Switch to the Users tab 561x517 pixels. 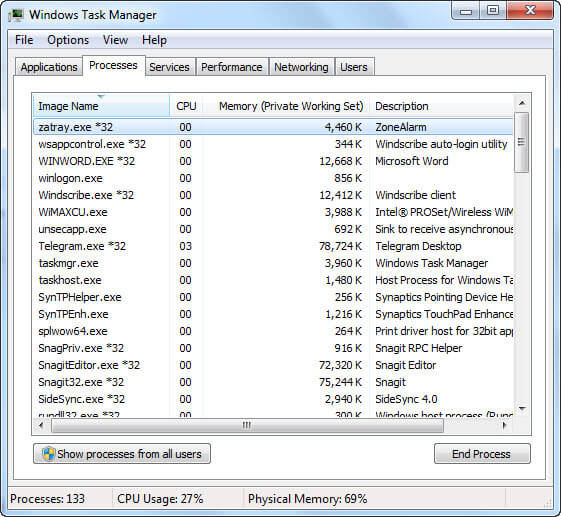coord(354,67)
